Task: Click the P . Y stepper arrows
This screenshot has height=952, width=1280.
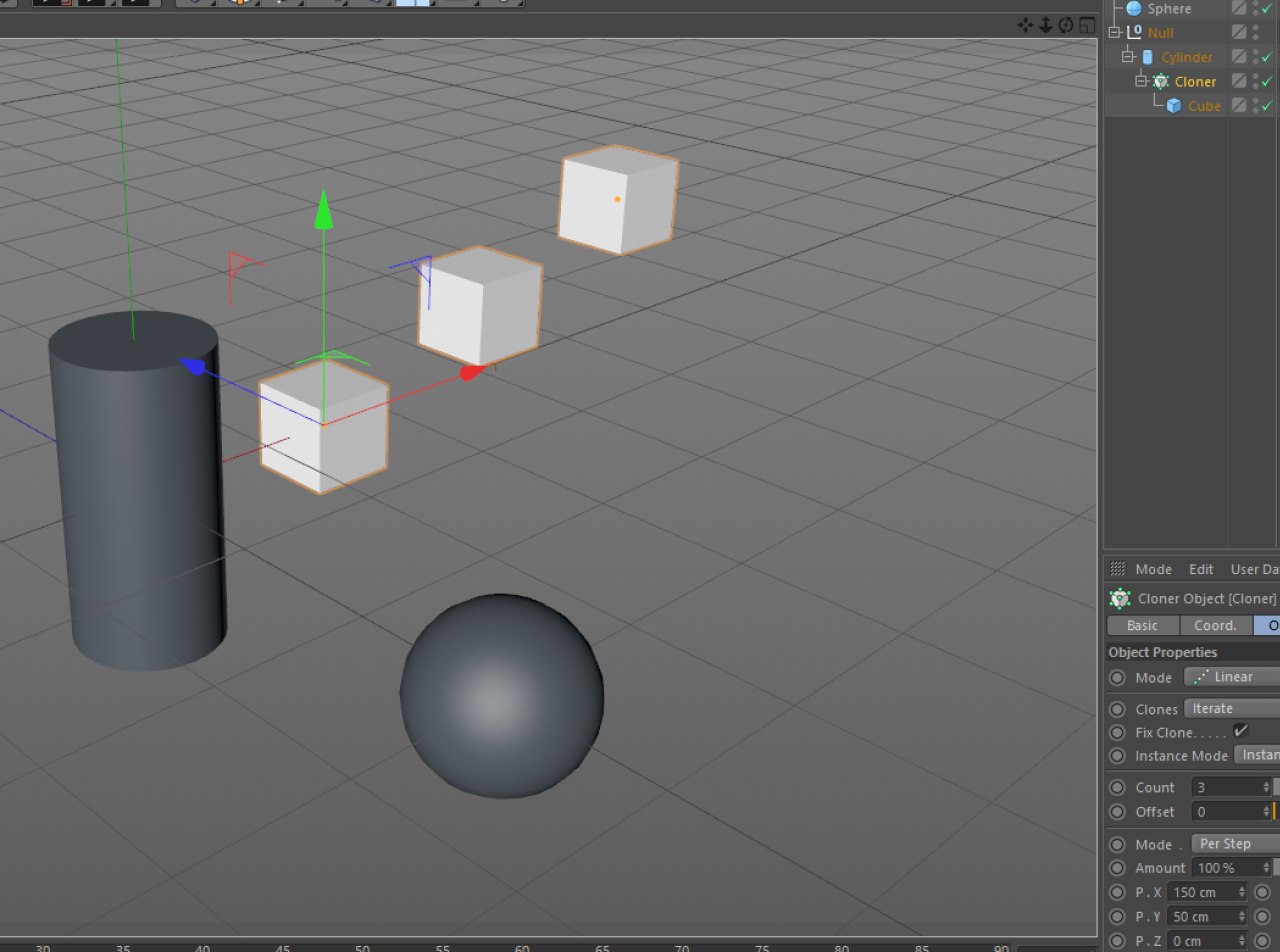Action: point(1242,916)
